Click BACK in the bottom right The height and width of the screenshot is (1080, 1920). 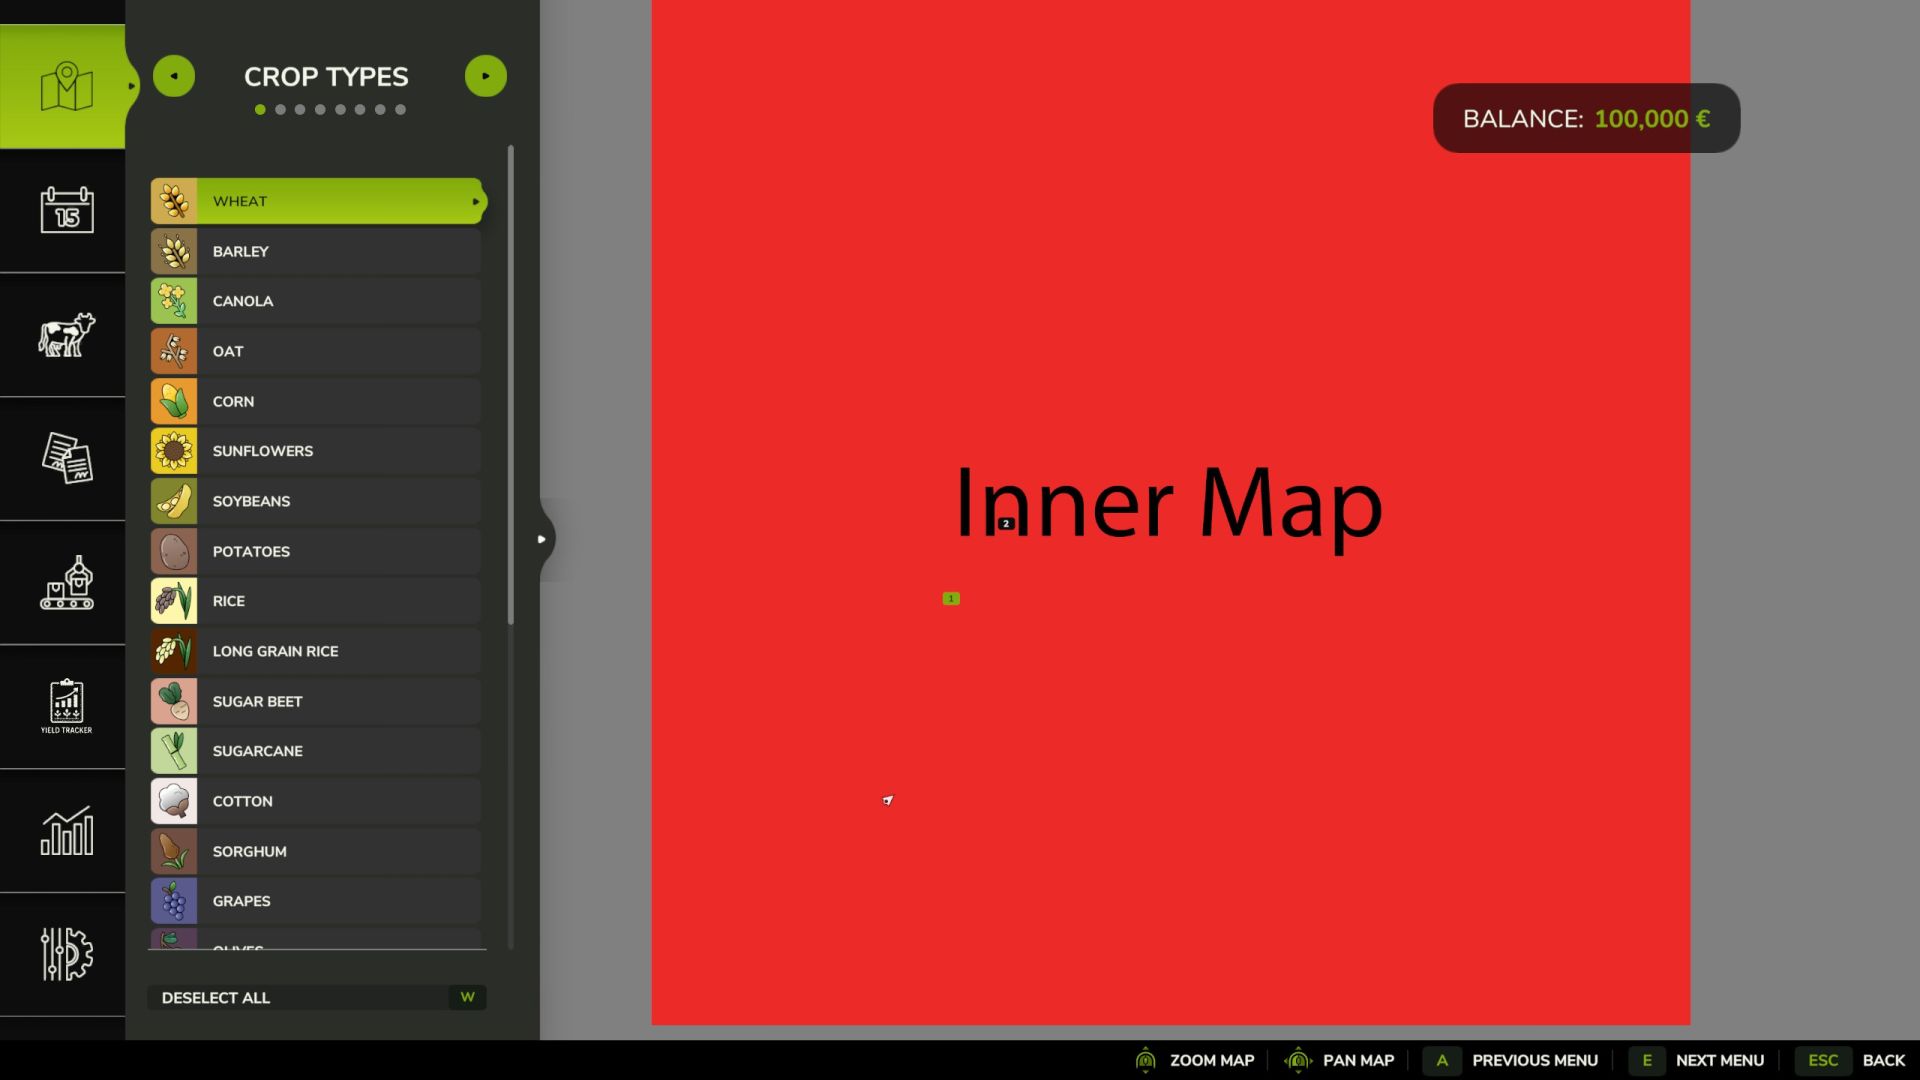(x=1884, y=1060)
